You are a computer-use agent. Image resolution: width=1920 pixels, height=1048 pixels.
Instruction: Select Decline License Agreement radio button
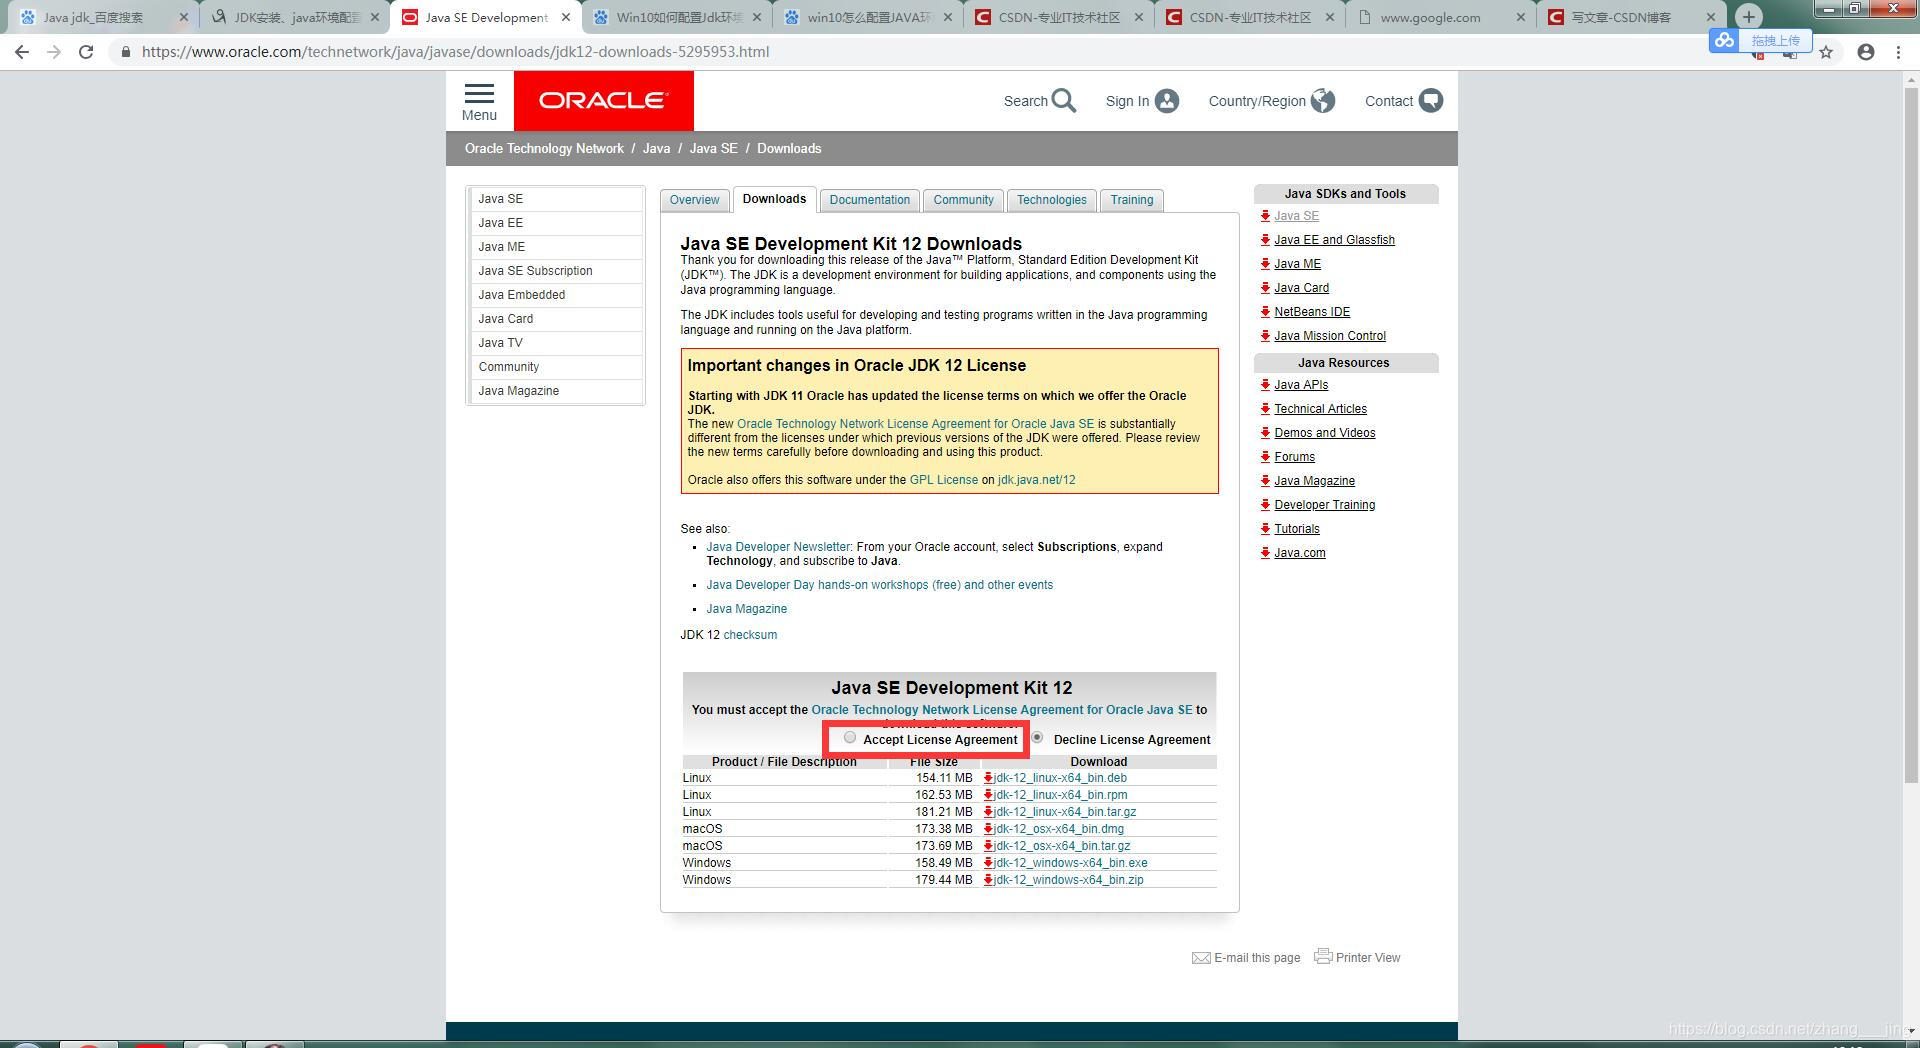point(1037,738)
